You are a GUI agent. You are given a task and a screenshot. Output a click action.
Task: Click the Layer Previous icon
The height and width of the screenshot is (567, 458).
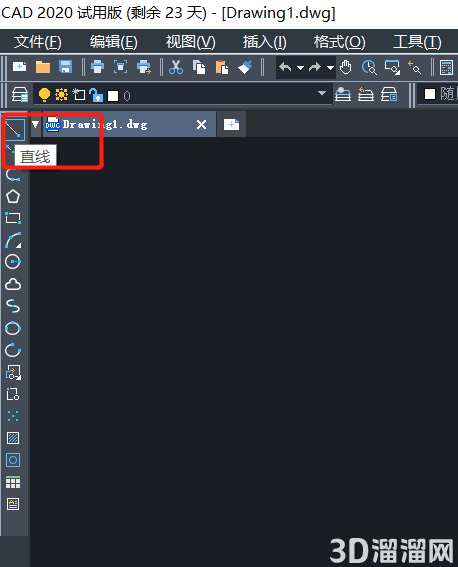point(366,95)
